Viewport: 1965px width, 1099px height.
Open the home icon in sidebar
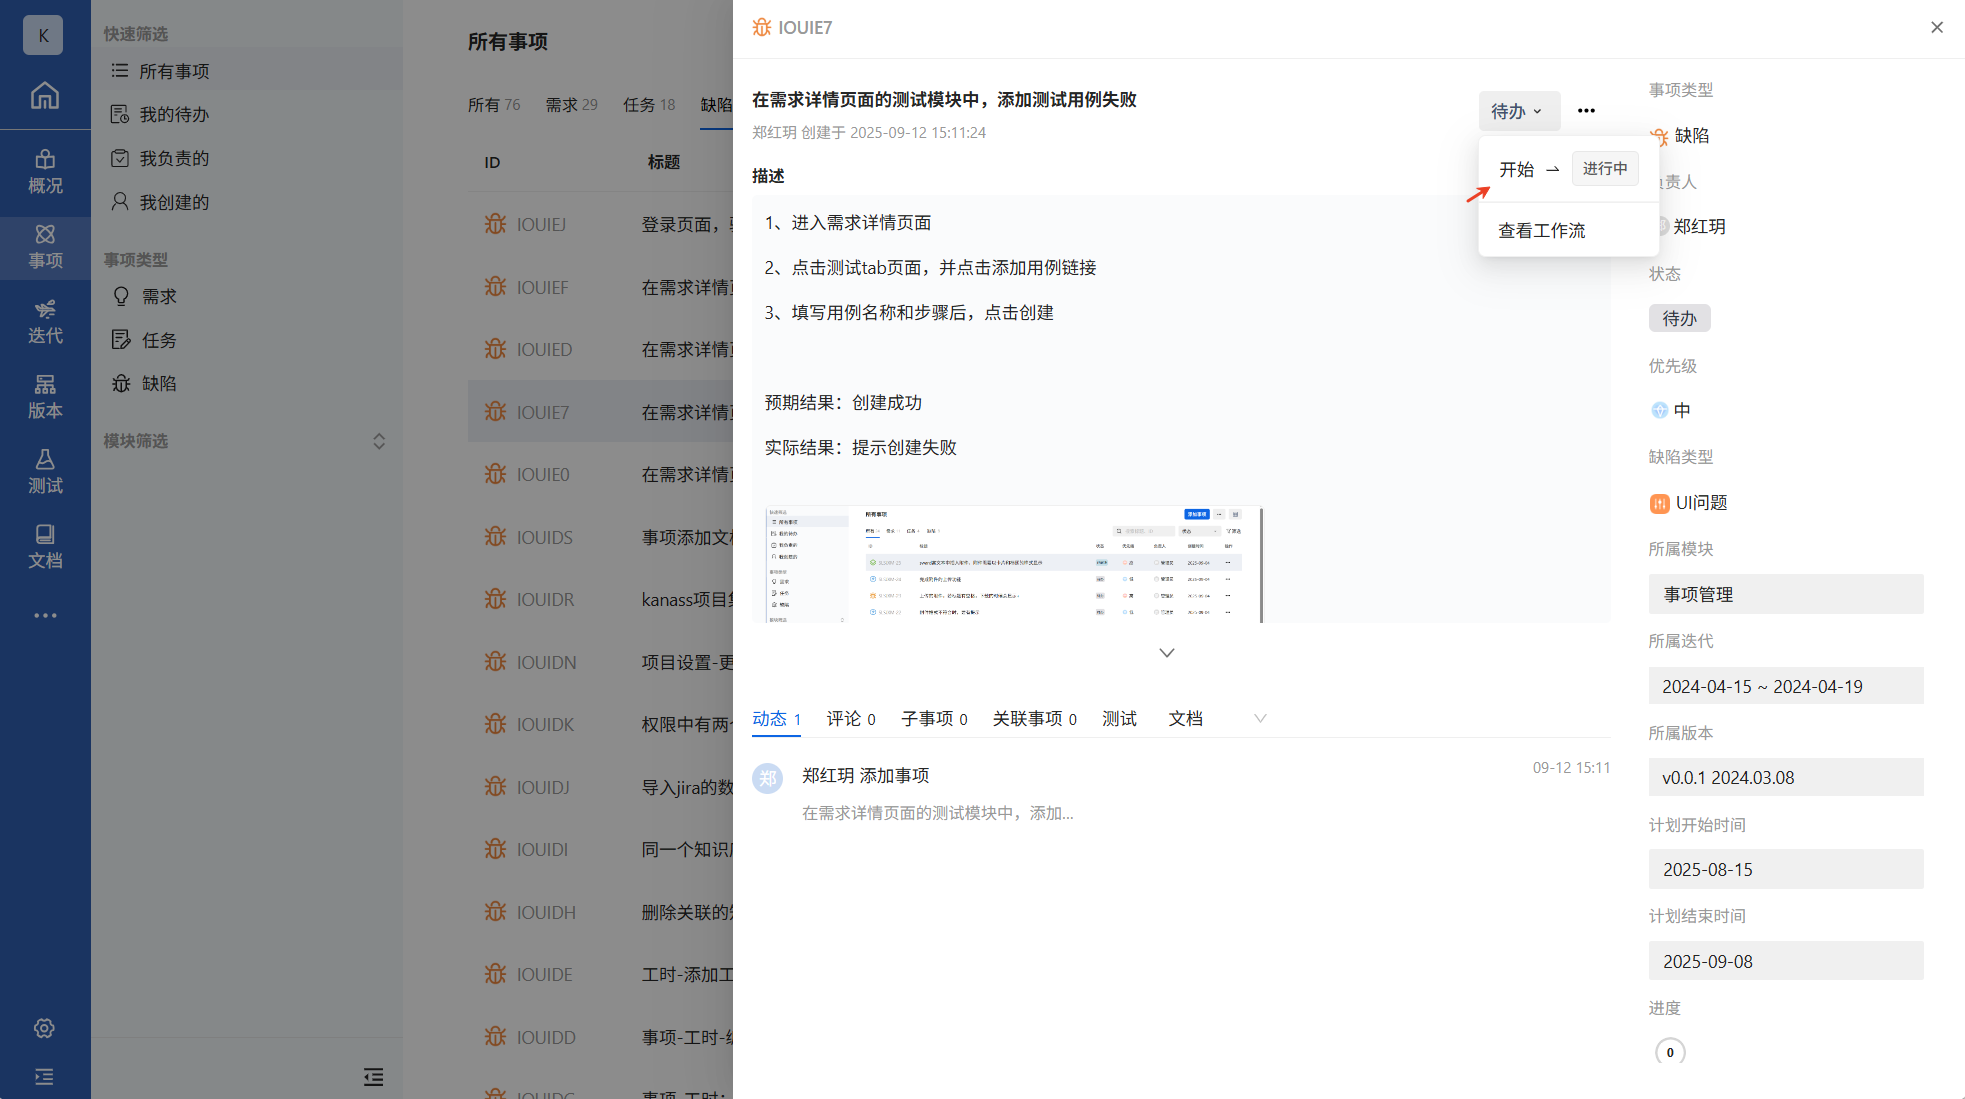click(44, 96)
